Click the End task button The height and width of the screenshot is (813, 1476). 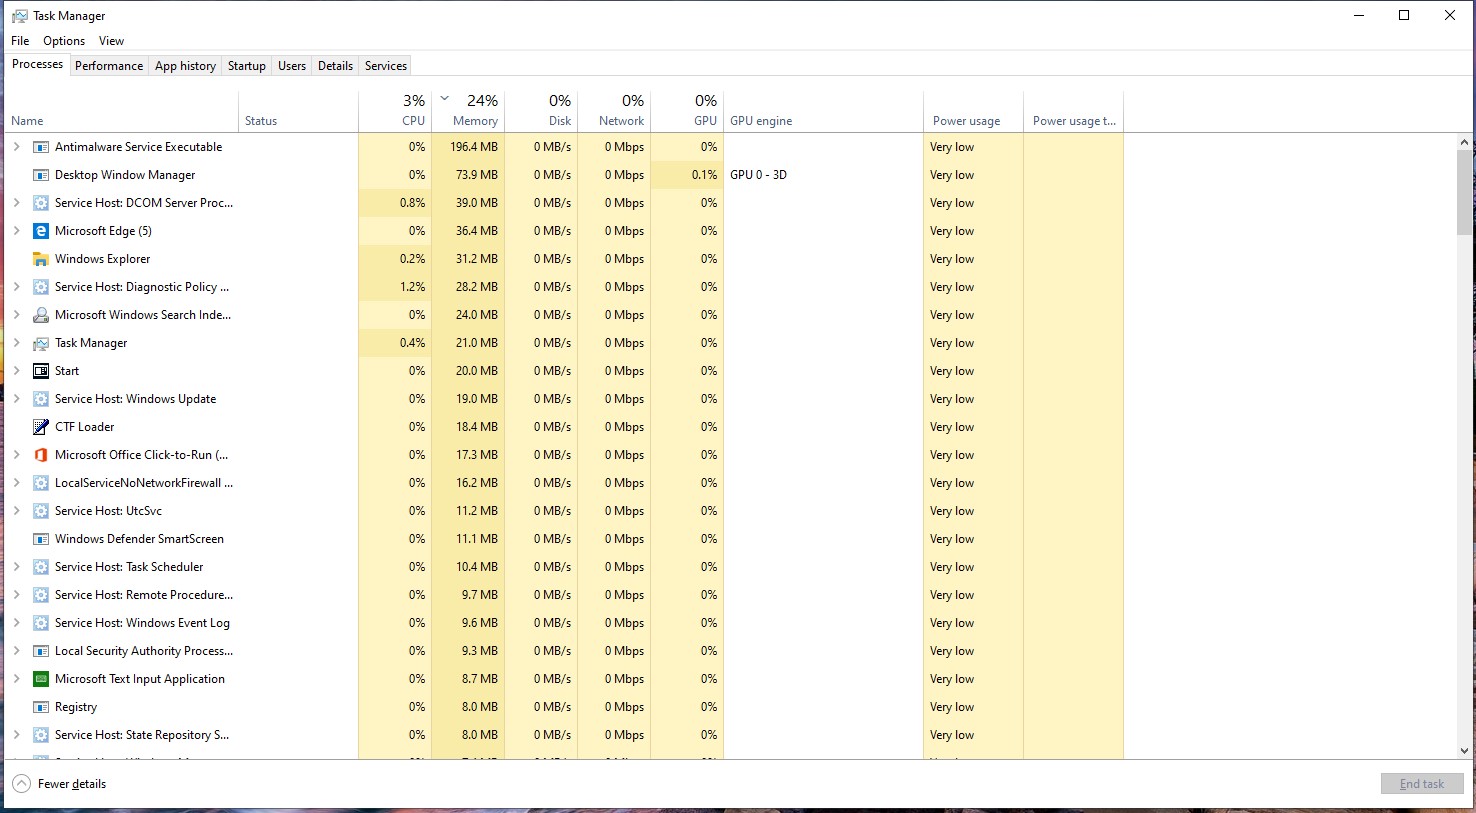click(x=1421, y=784)
